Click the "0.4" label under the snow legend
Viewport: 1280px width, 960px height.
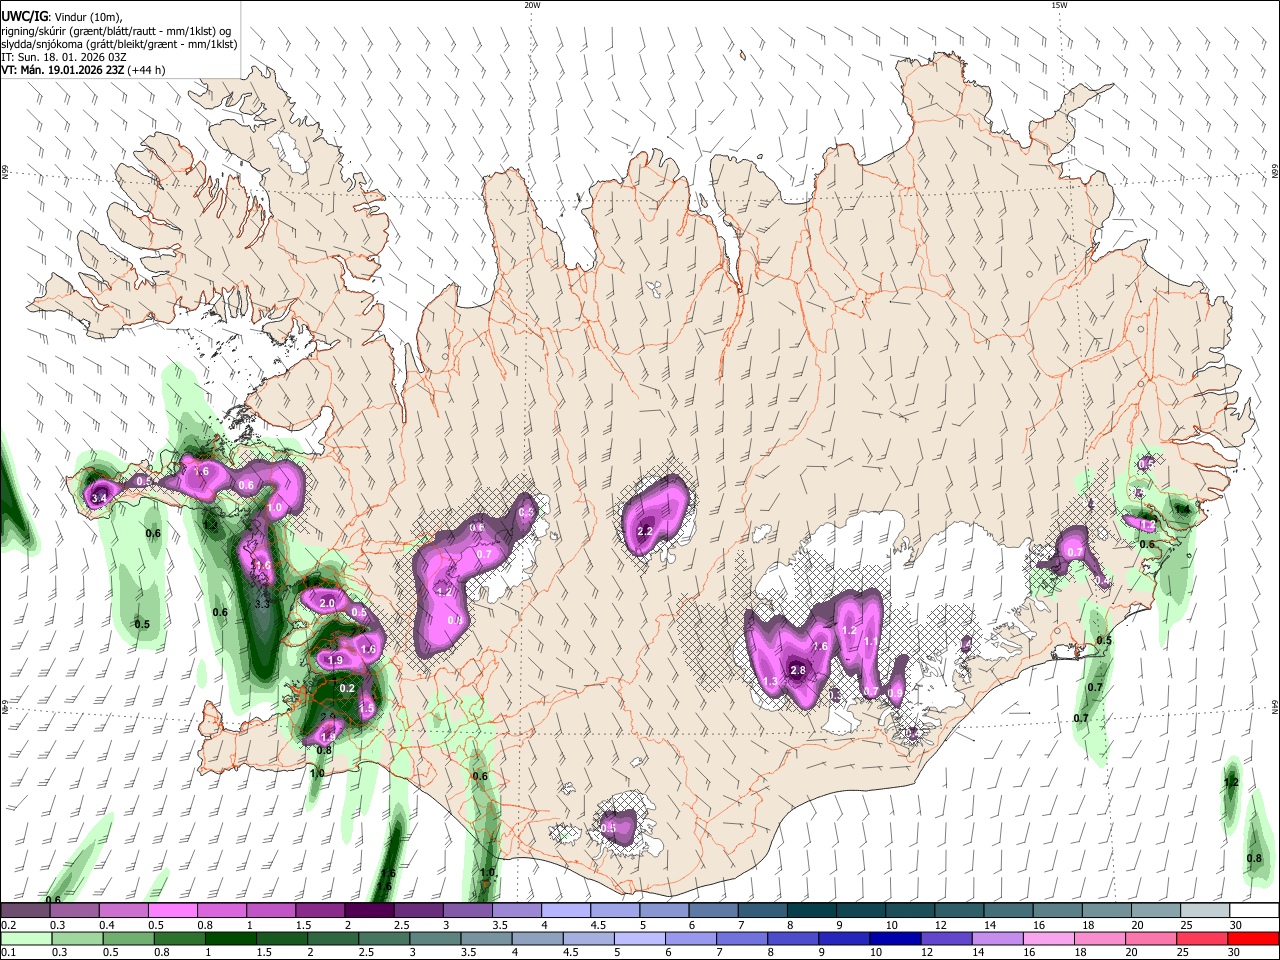(106, 925)
